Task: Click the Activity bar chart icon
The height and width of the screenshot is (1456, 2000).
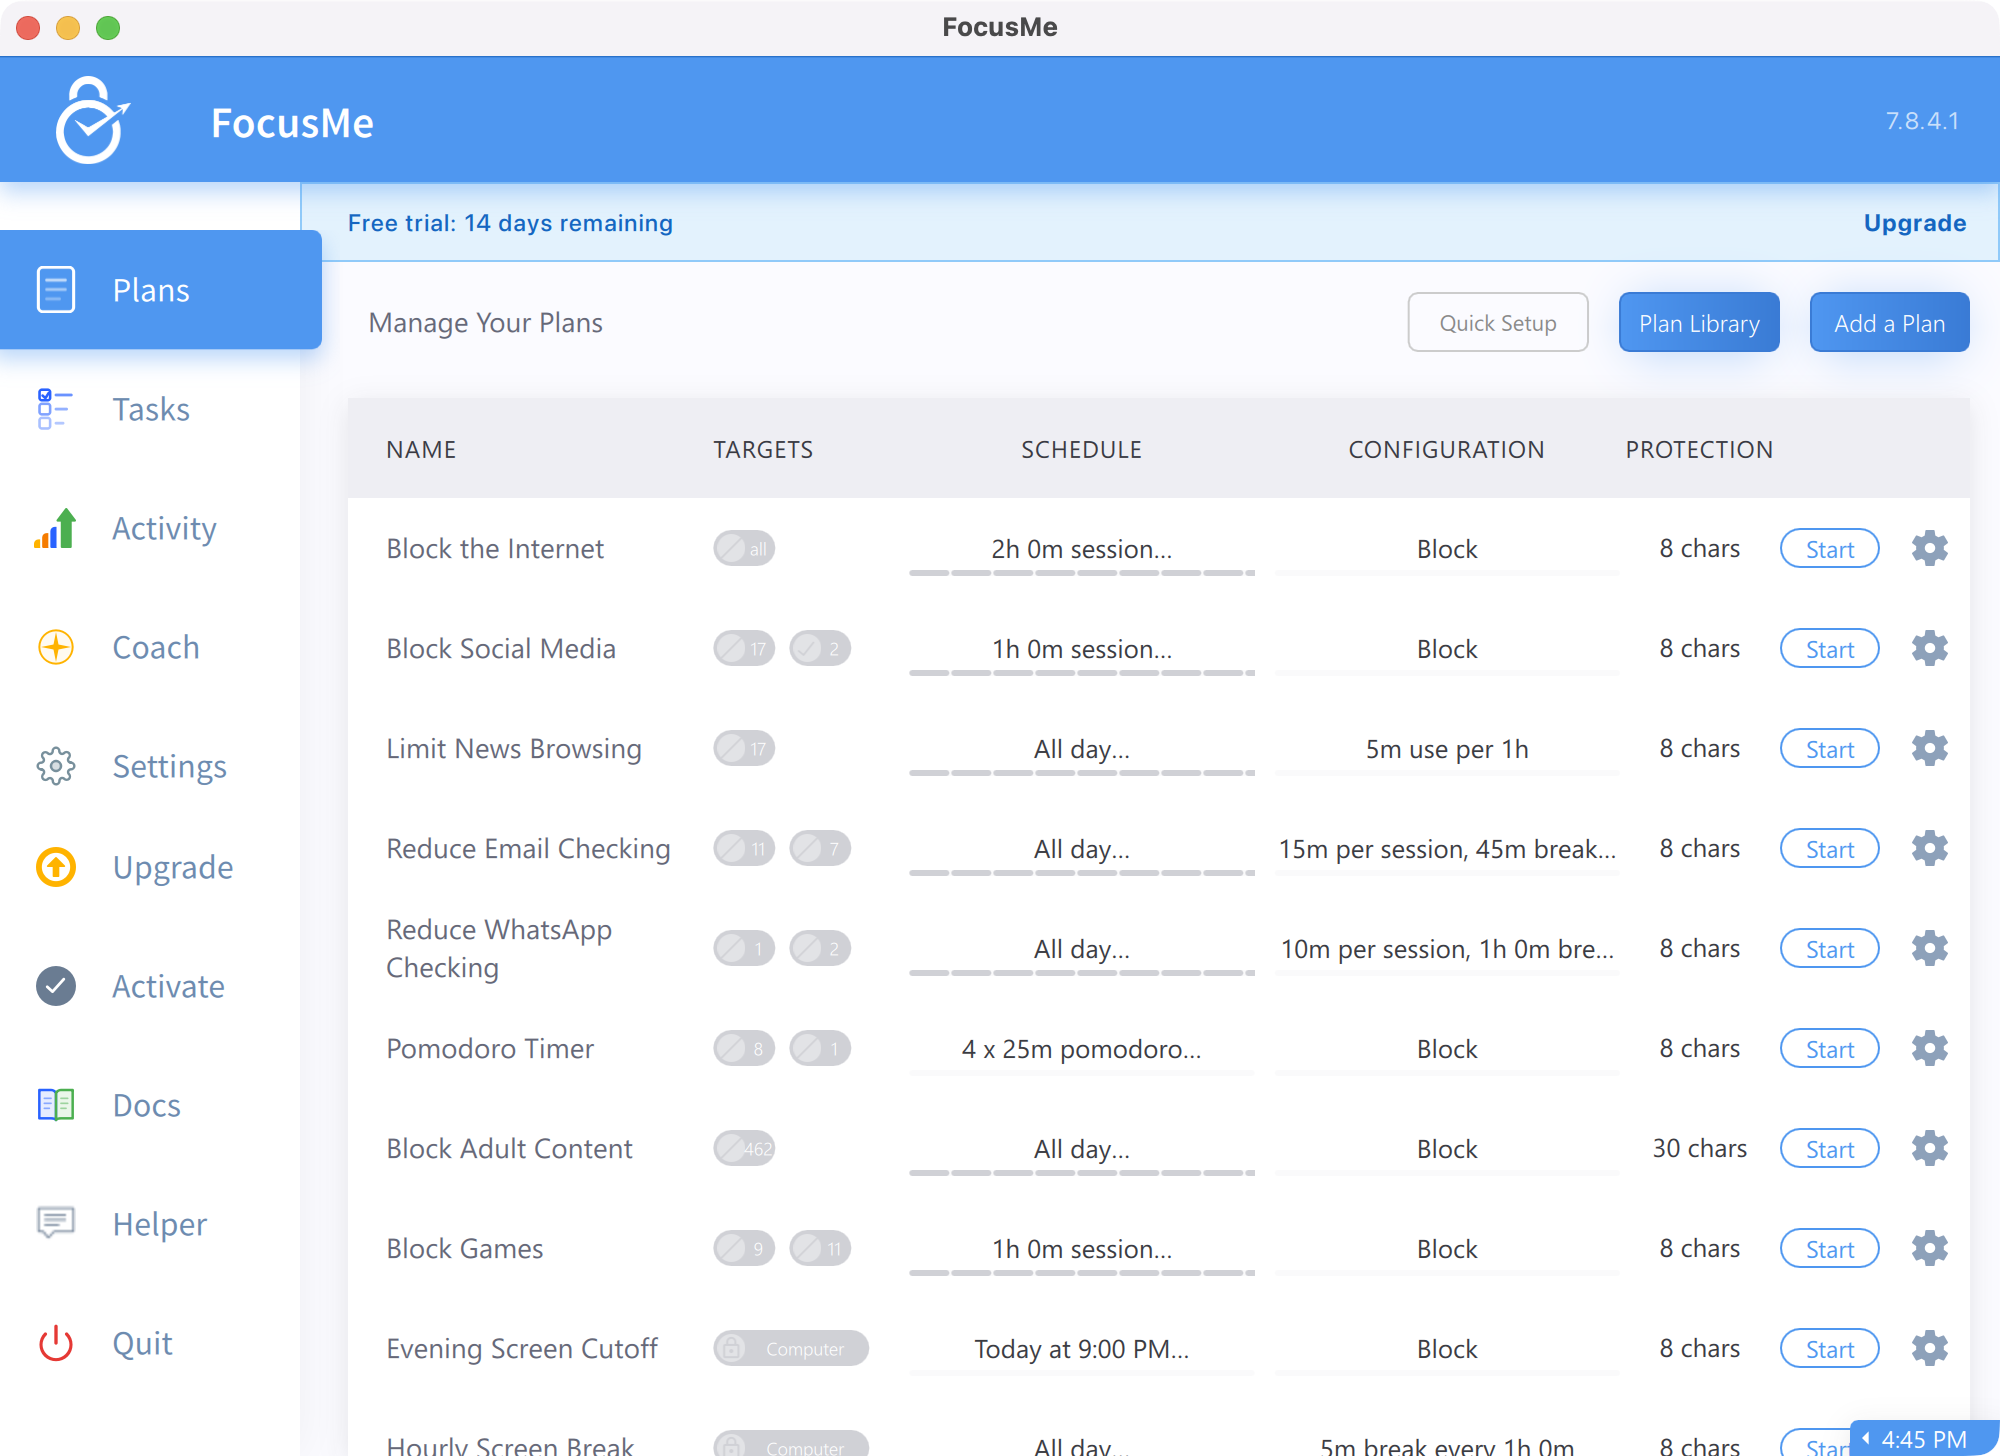Action: [55, 528]
